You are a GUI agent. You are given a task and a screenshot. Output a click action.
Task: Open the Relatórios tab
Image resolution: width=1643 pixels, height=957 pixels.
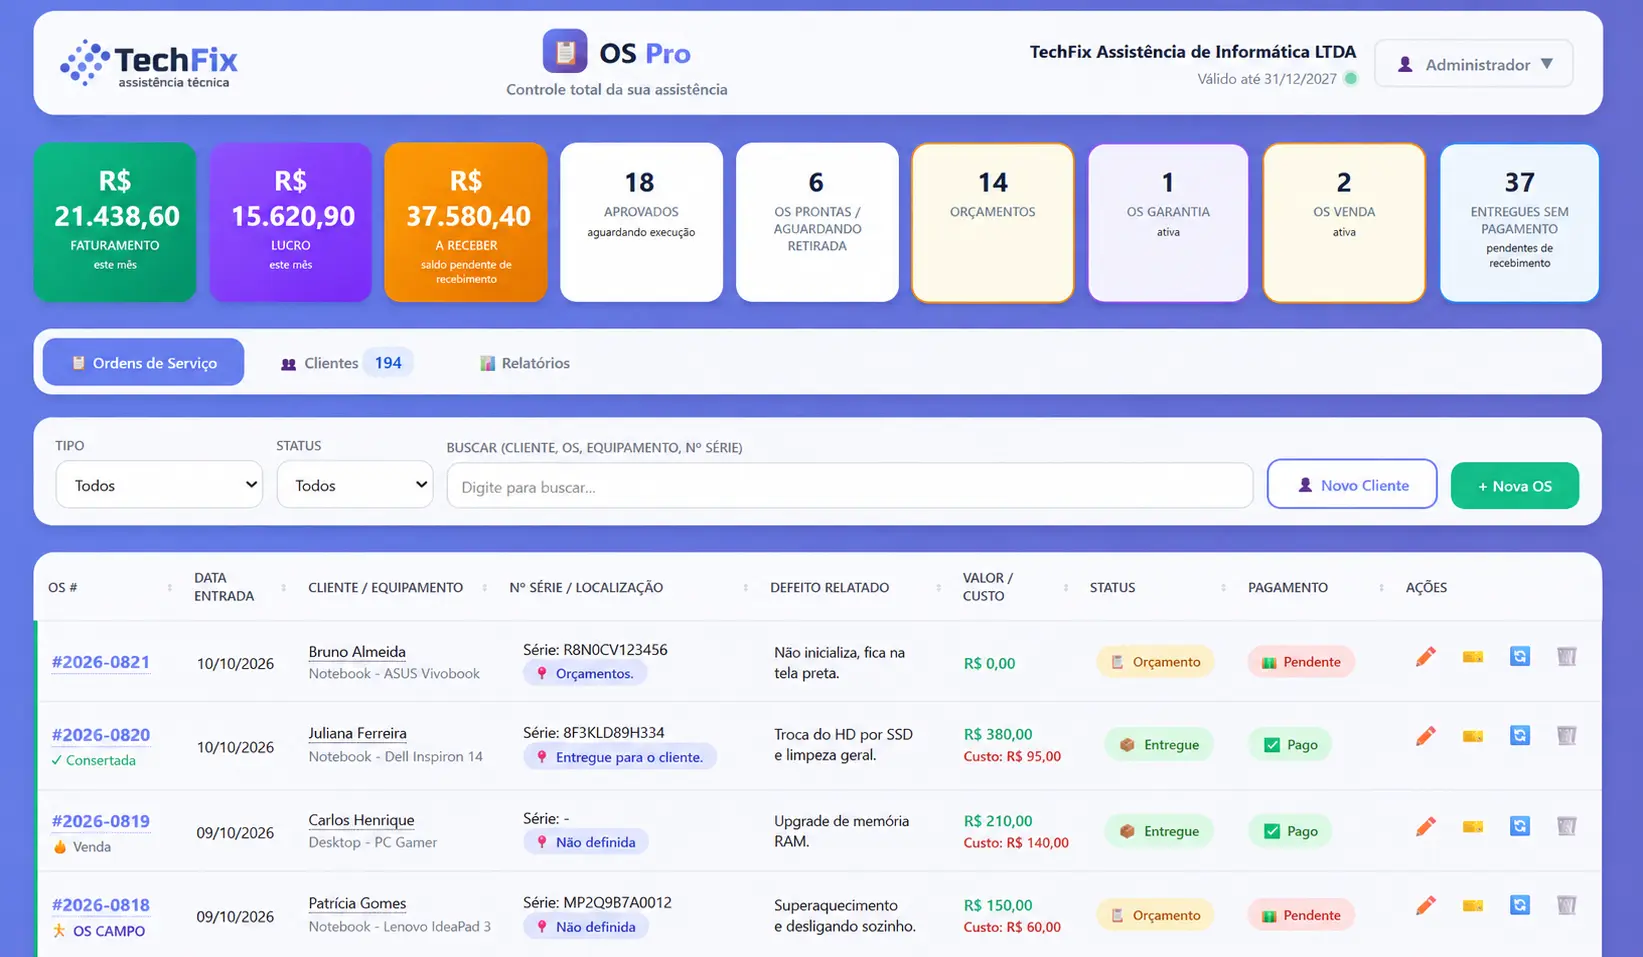point(525,363)
